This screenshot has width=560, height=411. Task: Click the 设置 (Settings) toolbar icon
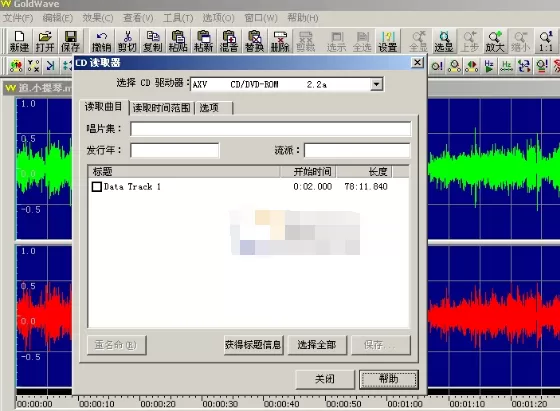(x=388, y=41)
